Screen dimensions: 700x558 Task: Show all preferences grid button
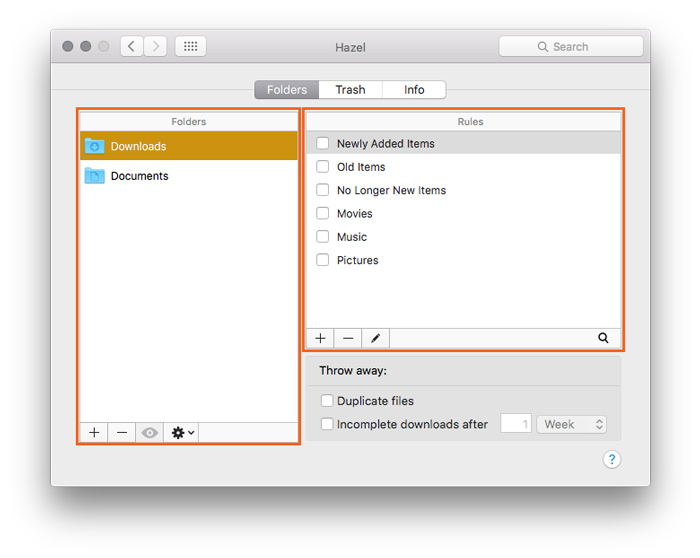click(190, 46)
